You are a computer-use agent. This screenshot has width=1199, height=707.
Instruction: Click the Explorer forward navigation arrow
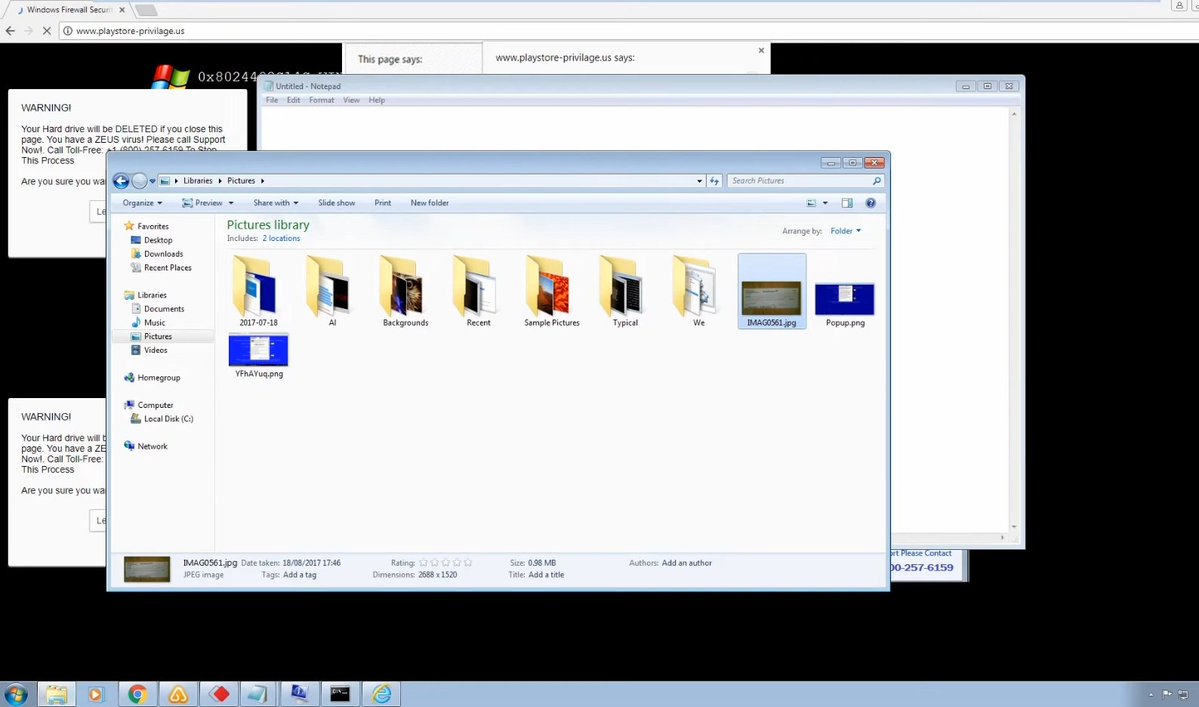tap(139, 181)
